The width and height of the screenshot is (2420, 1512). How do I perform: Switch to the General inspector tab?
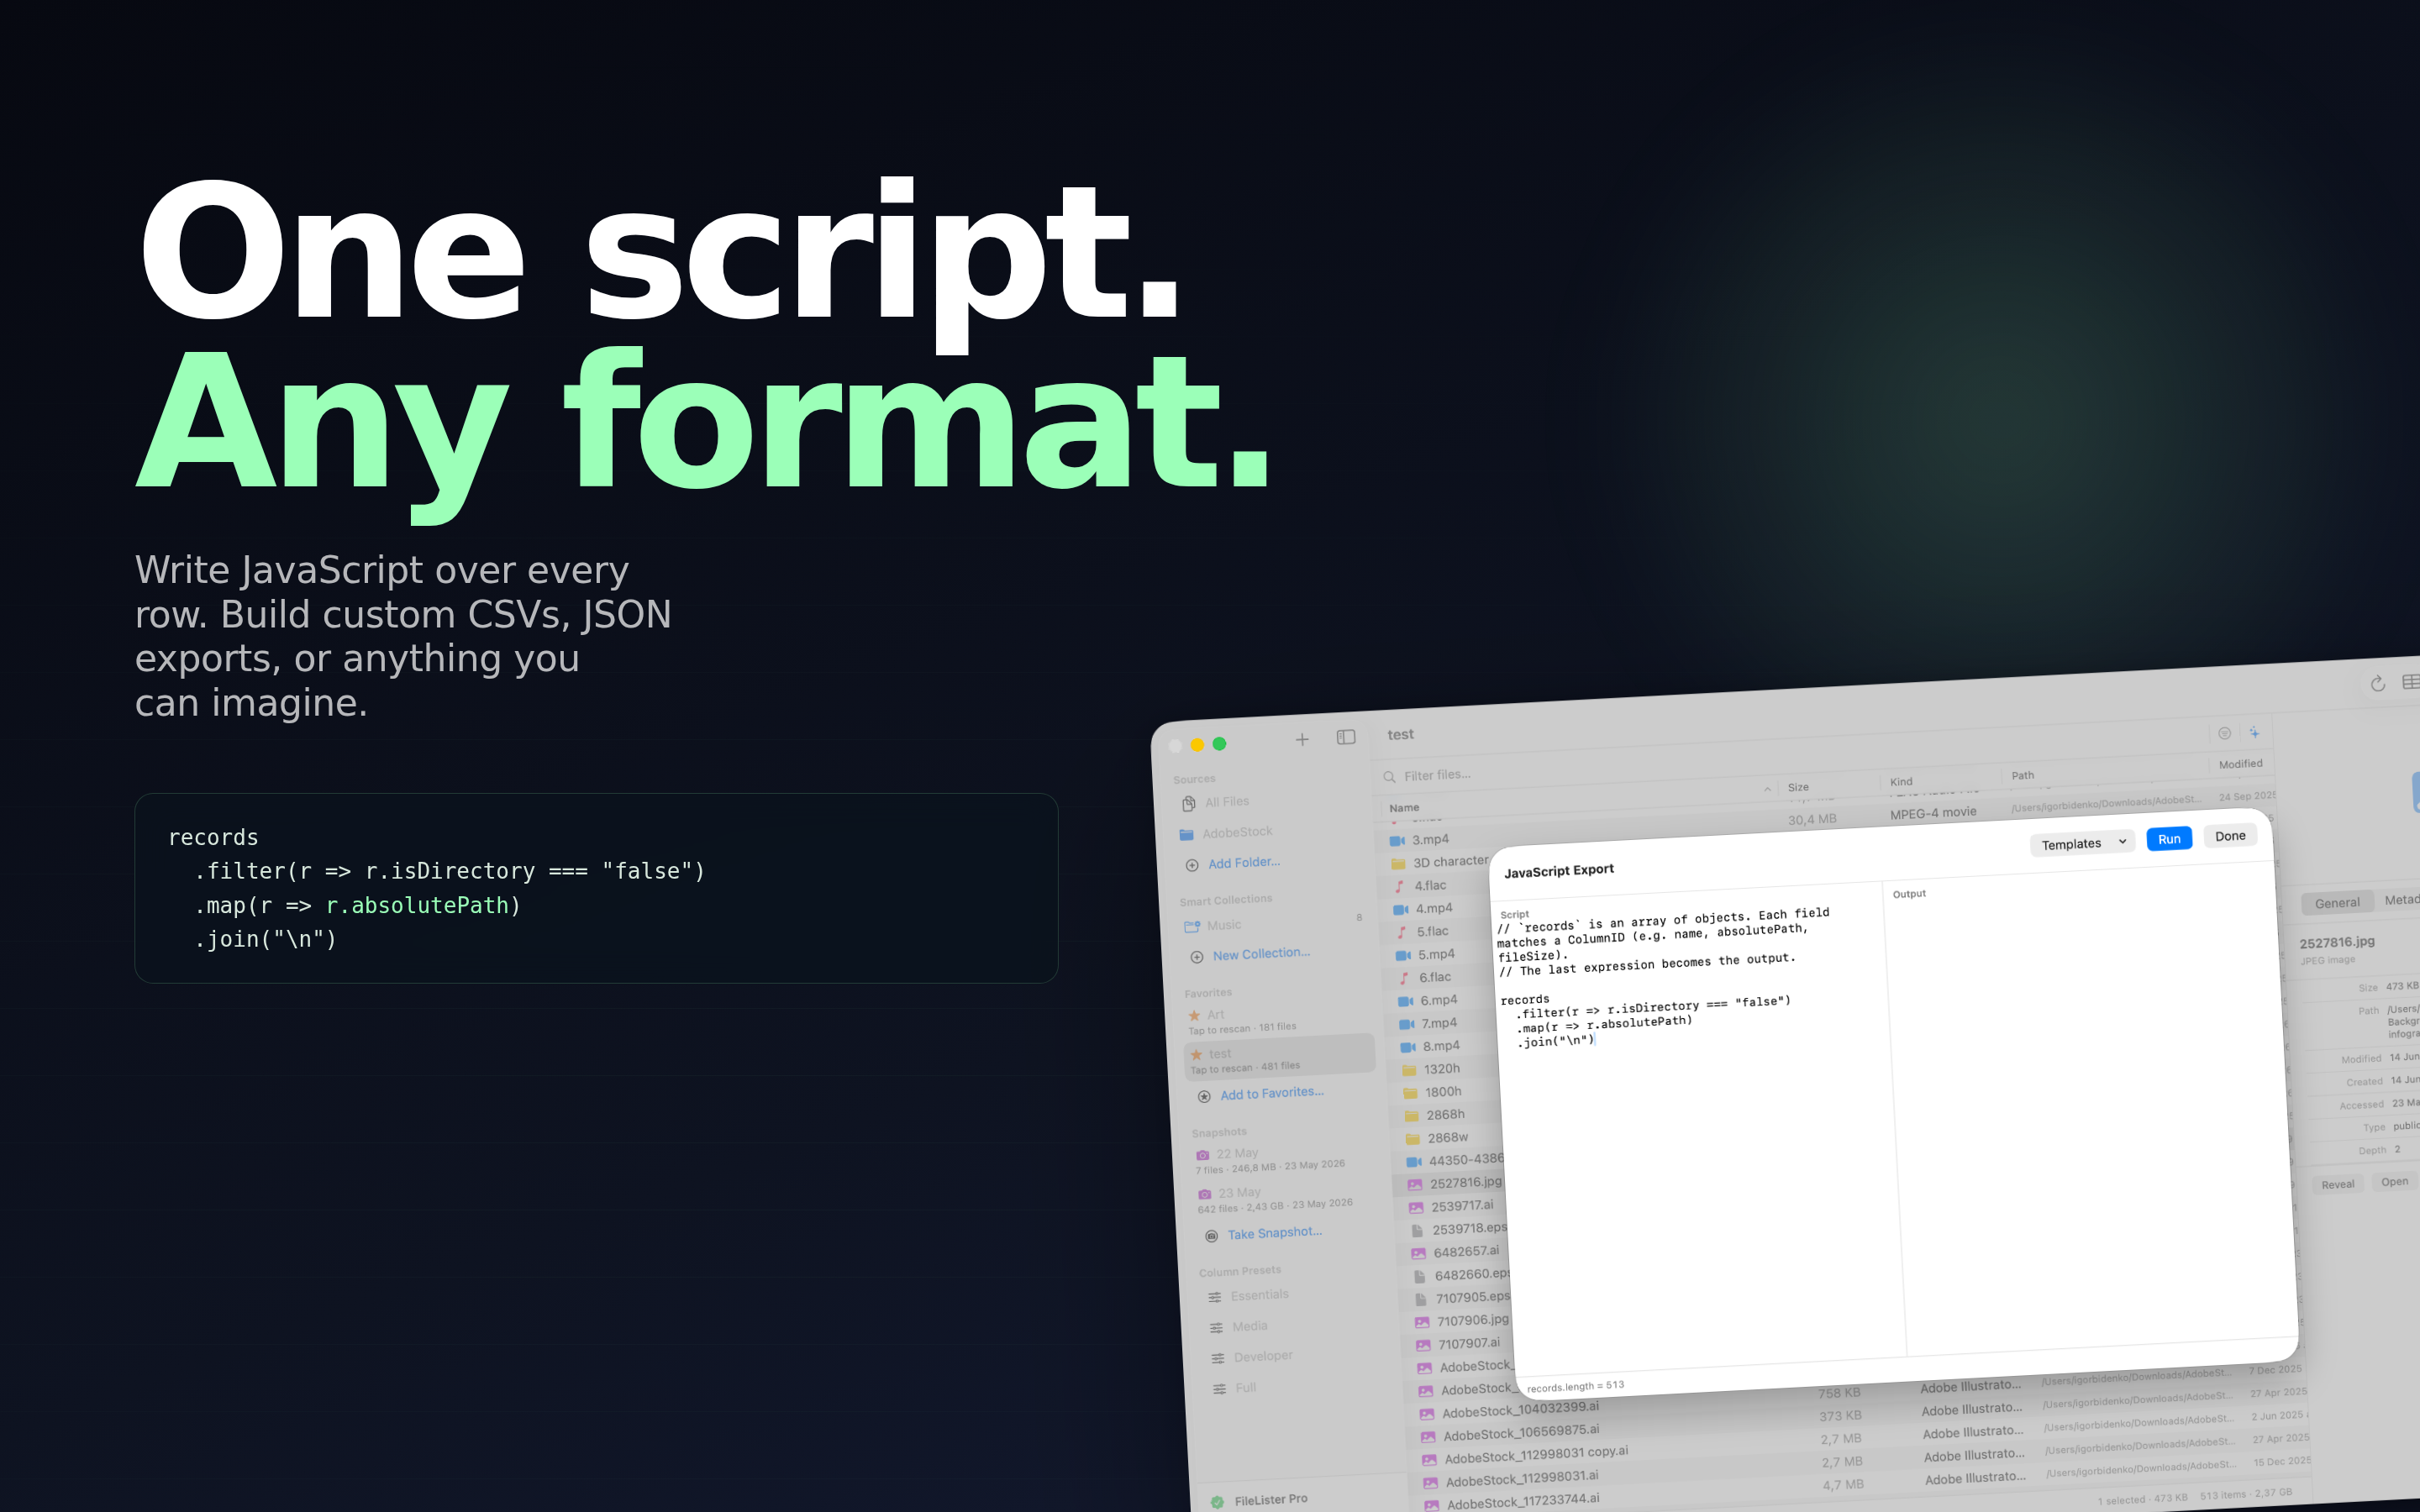pyautogui.click(x=2336, y=903)
